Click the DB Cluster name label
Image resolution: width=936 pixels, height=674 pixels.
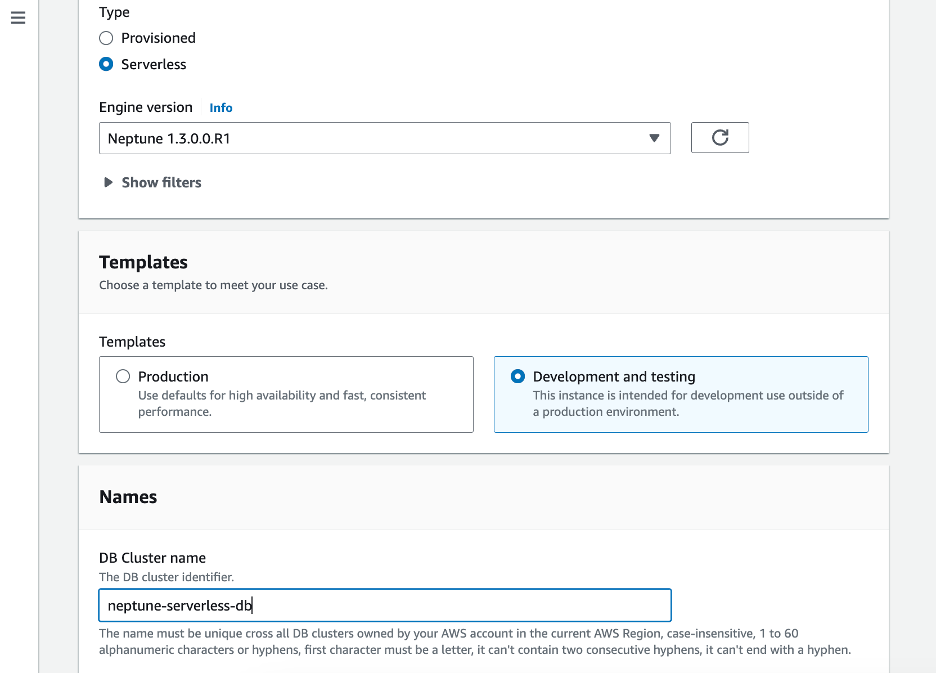pyautogui.click(x=152, y=558)
